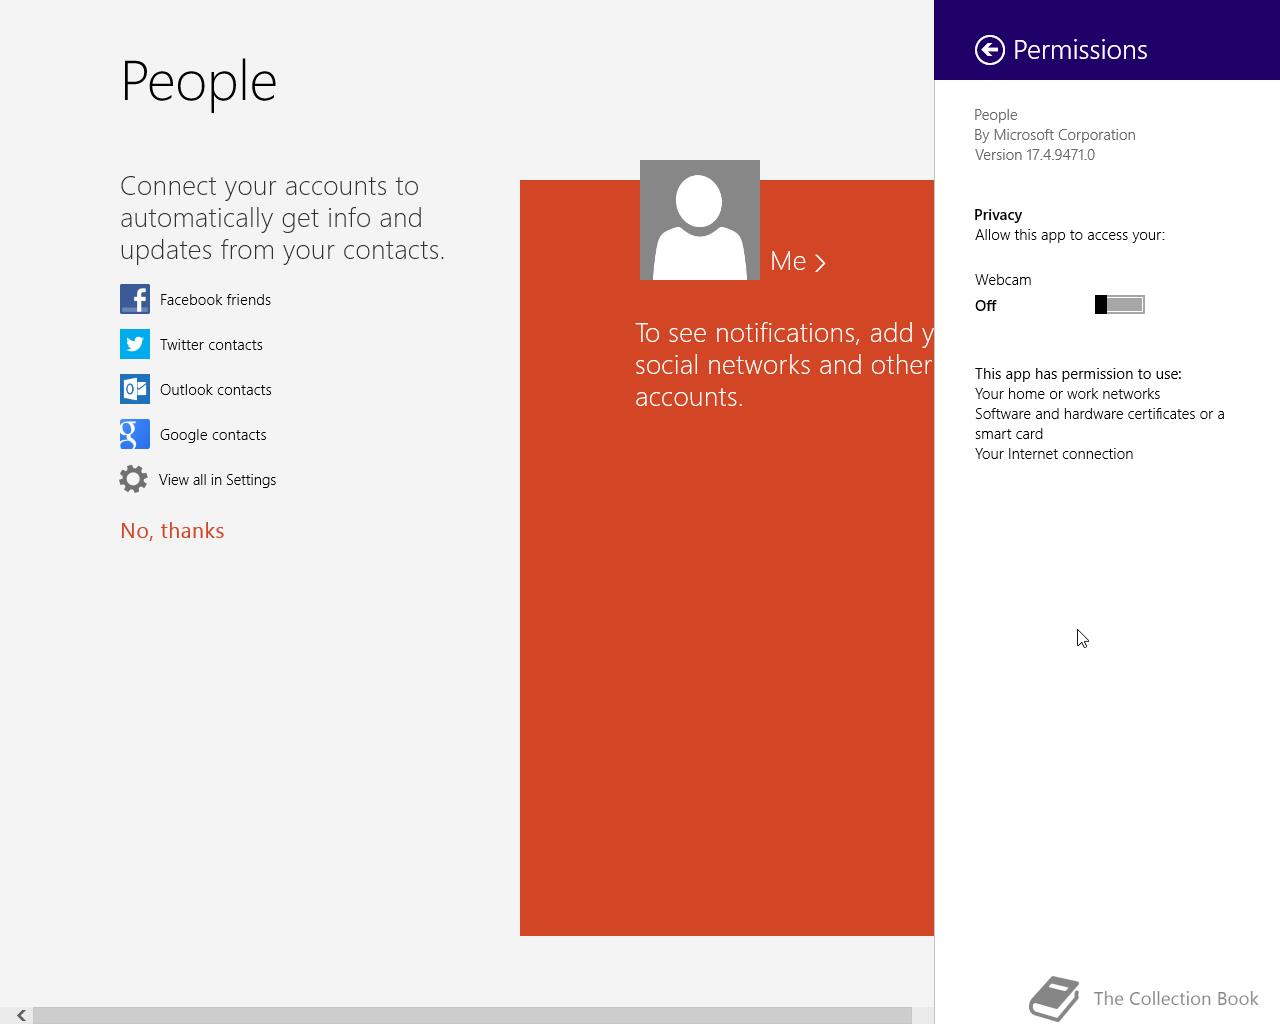Click the Facebook logo icon
Image resolution: width=1280 pixels, height=1024 pixels.
coord(135,299)
